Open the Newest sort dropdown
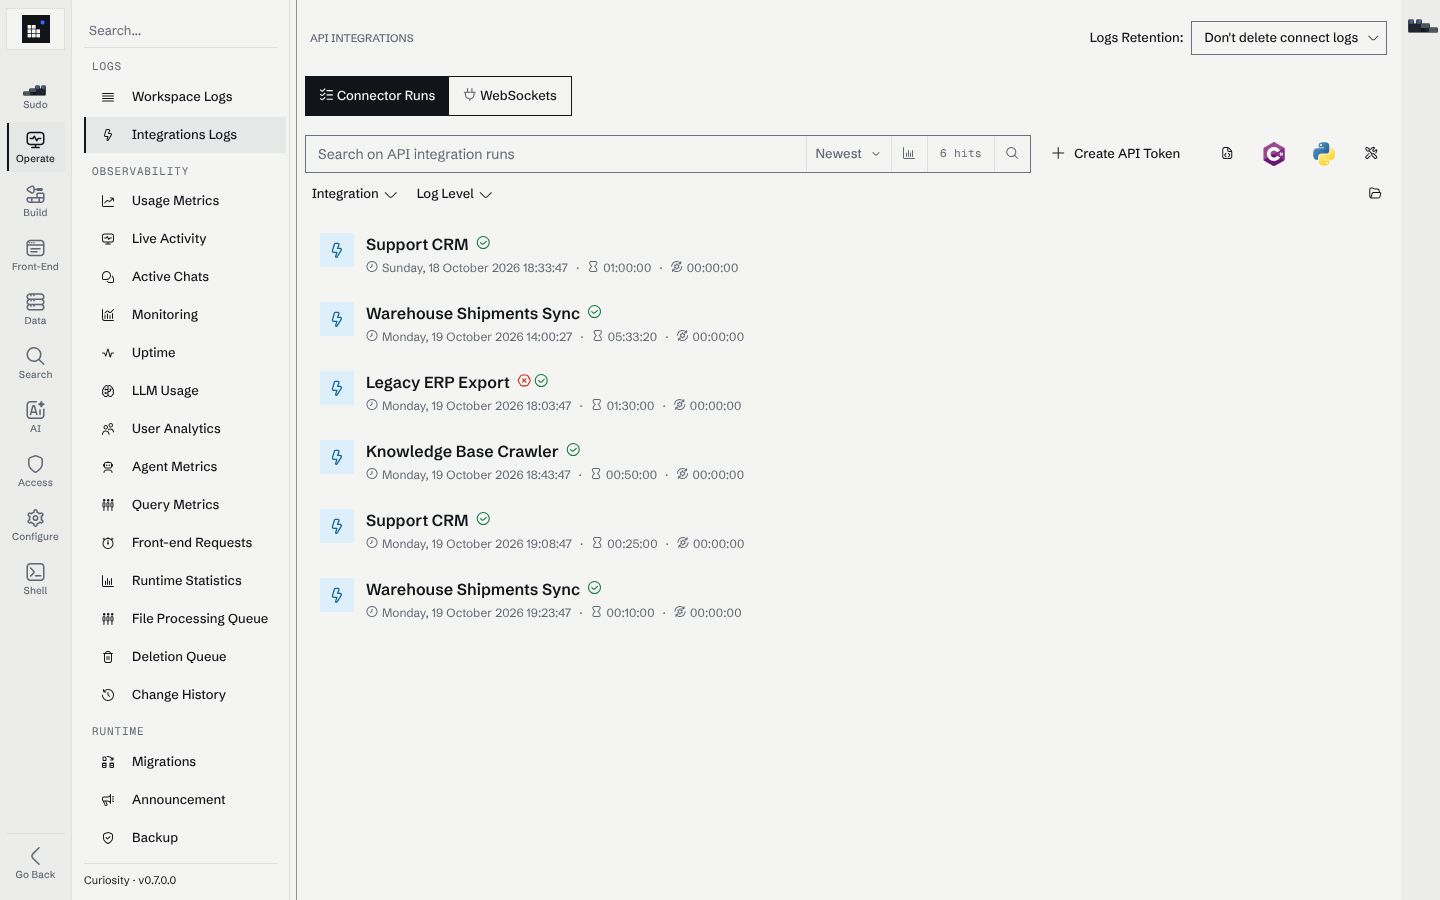The width and height of the screenshot is (1440, 900). 848,154
